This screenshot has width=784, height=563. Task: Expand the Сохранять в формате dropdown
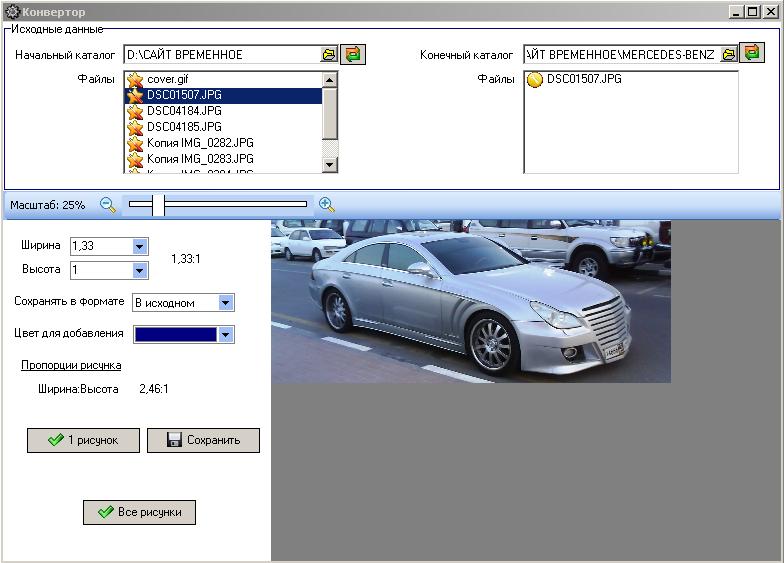click(226, 302)
